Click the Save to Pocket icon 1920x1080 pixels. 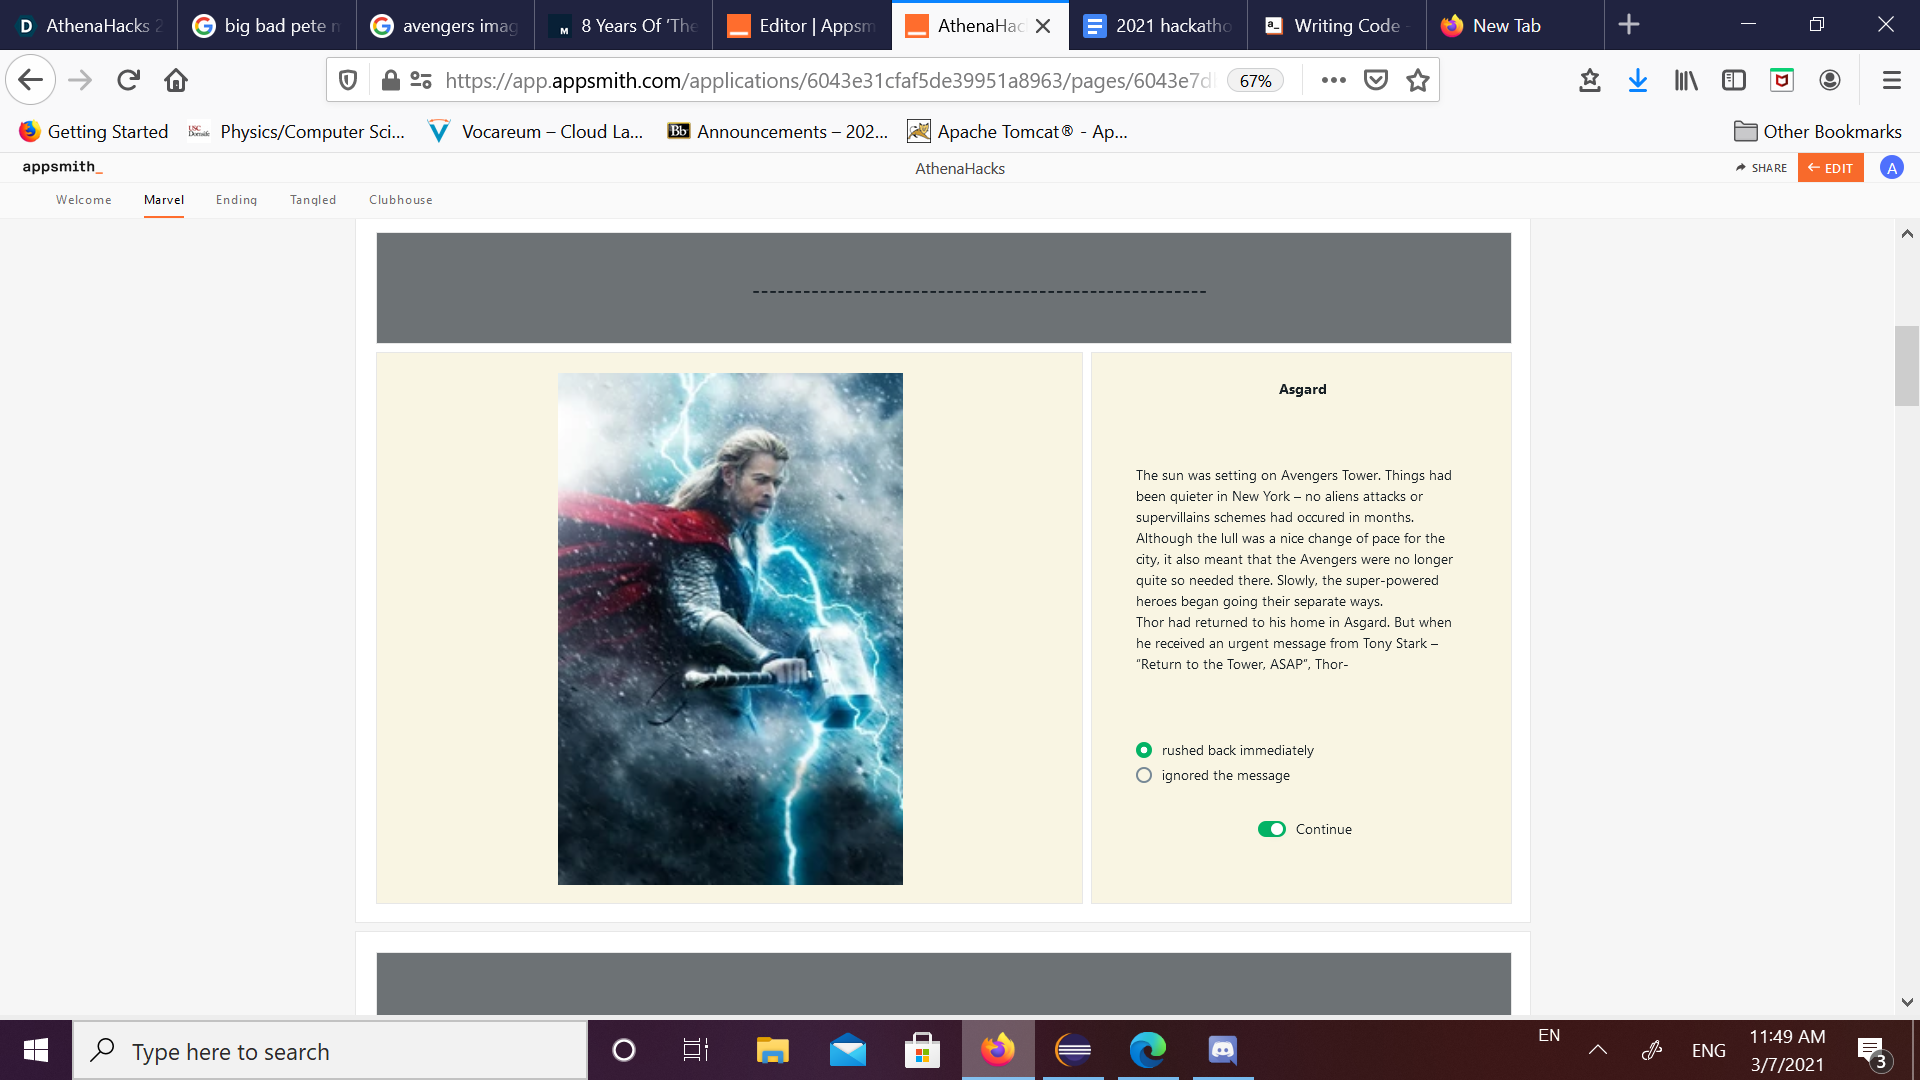tap(1376, 80)
